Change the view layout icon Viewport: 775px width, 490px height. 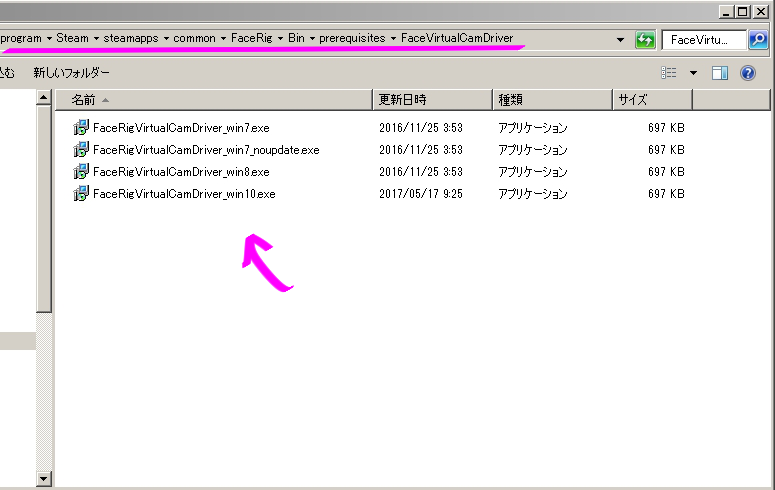669,73
